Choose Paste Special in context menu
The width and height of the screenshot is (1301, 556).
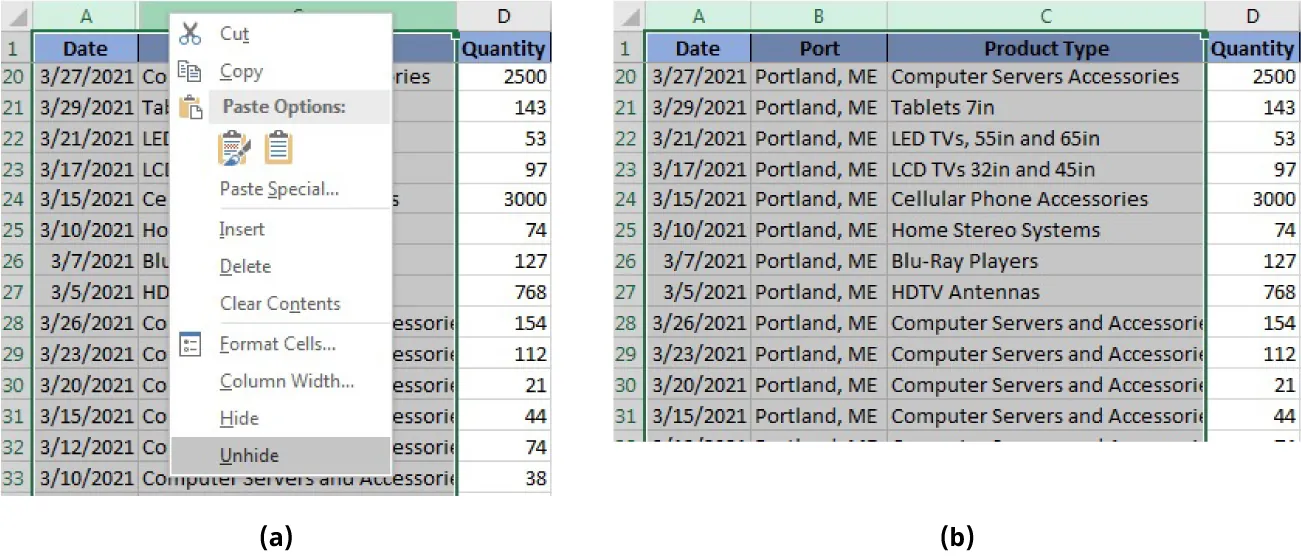pyautogui.click(x=279, y=188)
